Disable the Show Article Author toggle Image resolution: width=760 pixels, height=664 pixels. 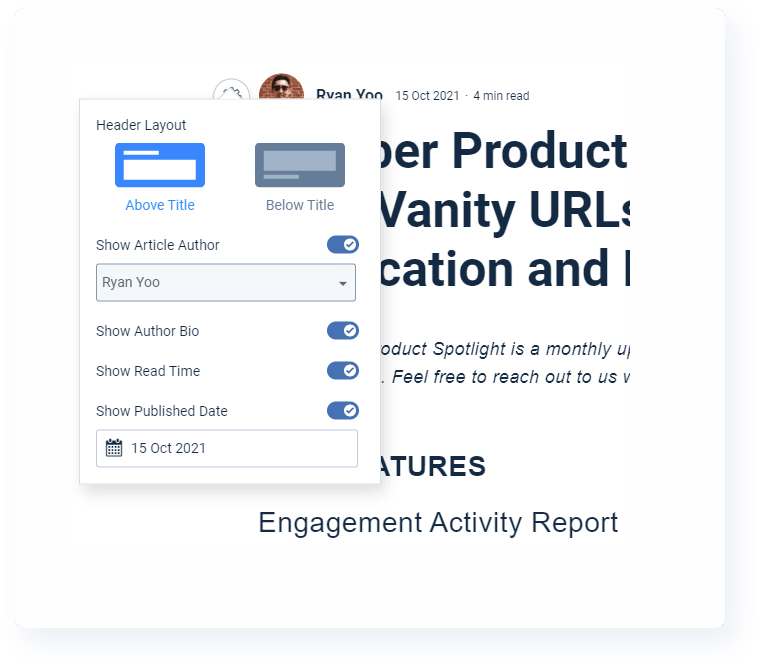[x=342, y=245]
